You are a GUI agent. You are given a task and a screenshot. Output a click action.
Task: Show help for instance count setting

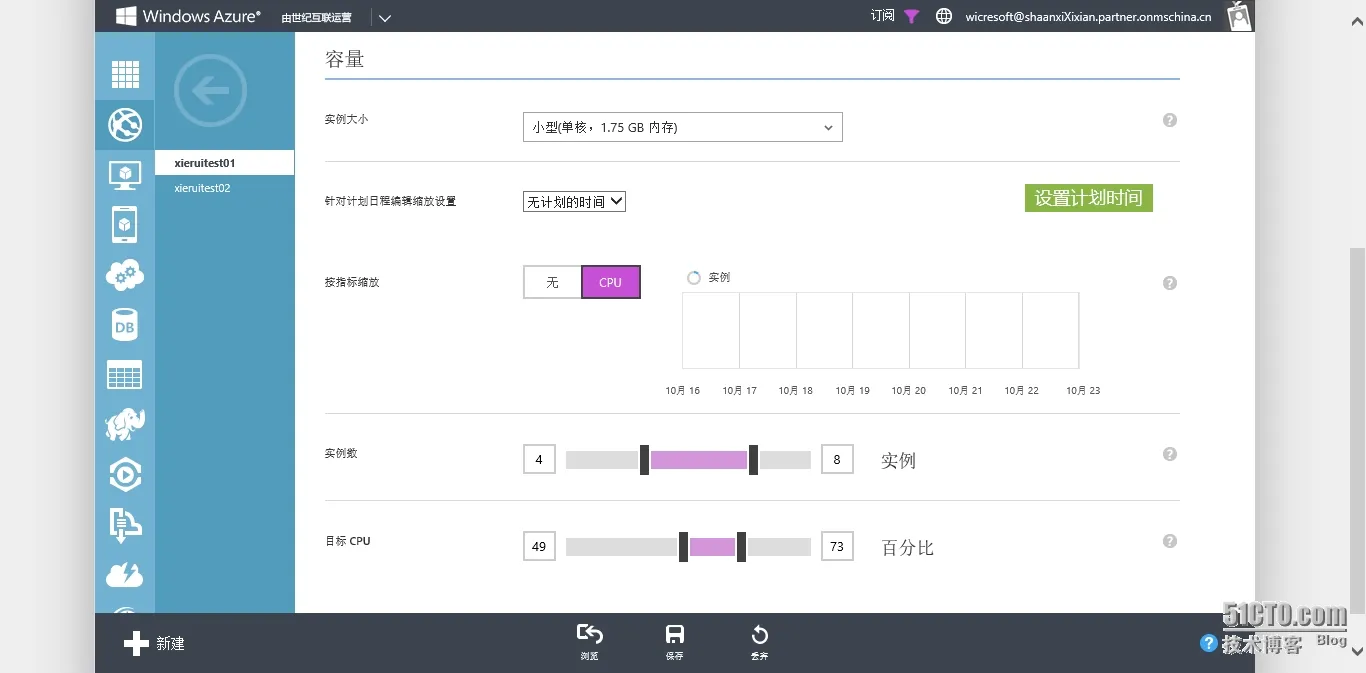click(1170, 454)
